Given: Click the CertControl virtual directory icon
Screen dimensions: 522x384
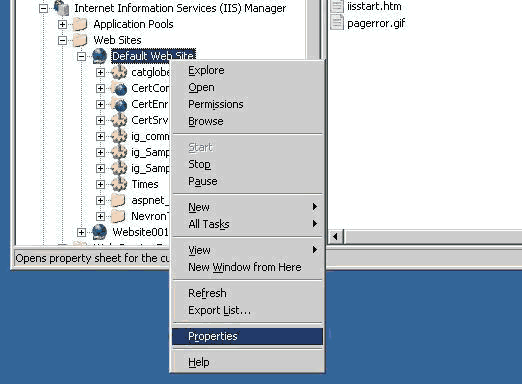Looking at the screenshot, I should pos(119,88).
